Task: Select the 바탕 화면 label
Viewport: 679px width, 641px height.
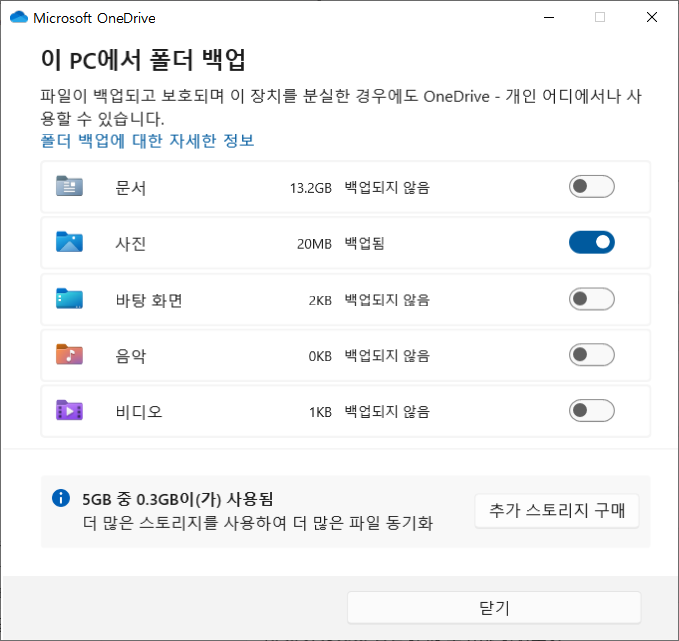Action: tap(149, 300)
